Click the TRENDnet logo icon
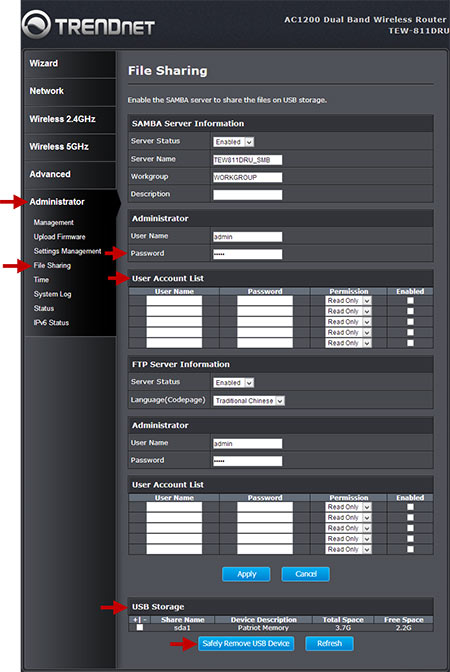The width and height of the screenshot is (450, 672). coord(36,24)
